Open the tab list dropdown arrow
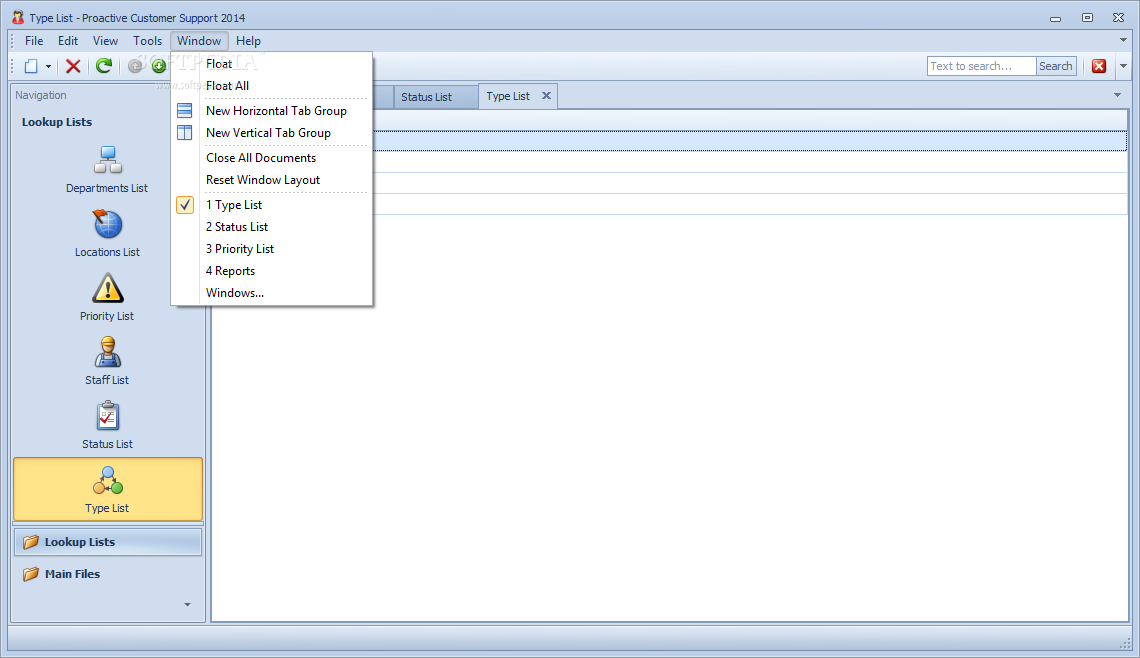 click(1117, 95)
